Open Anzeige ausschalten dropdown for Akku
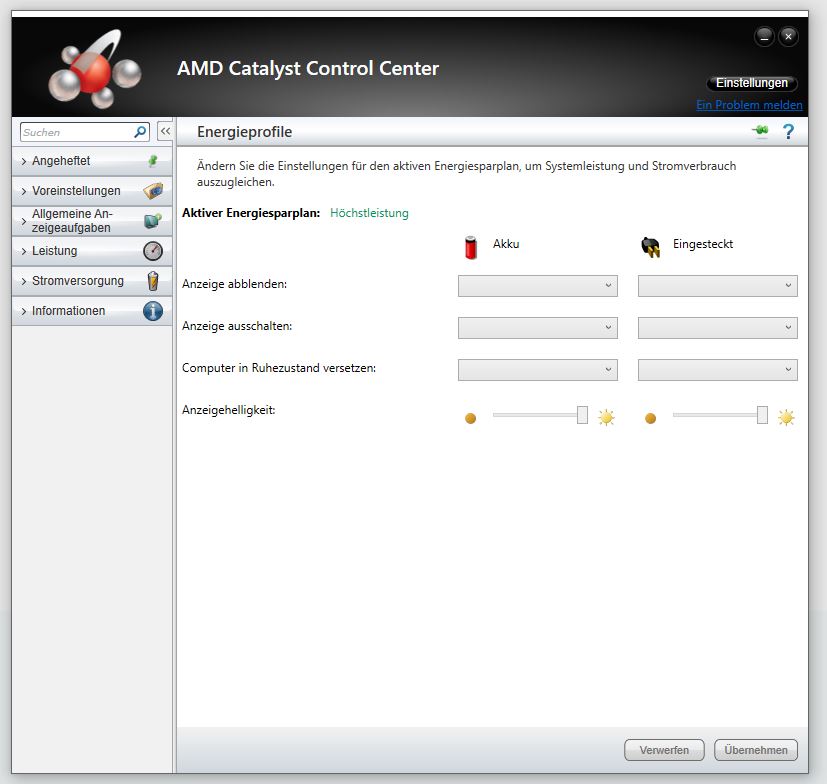This screenshot has width=827, height=784. click(x=537, y=328)
